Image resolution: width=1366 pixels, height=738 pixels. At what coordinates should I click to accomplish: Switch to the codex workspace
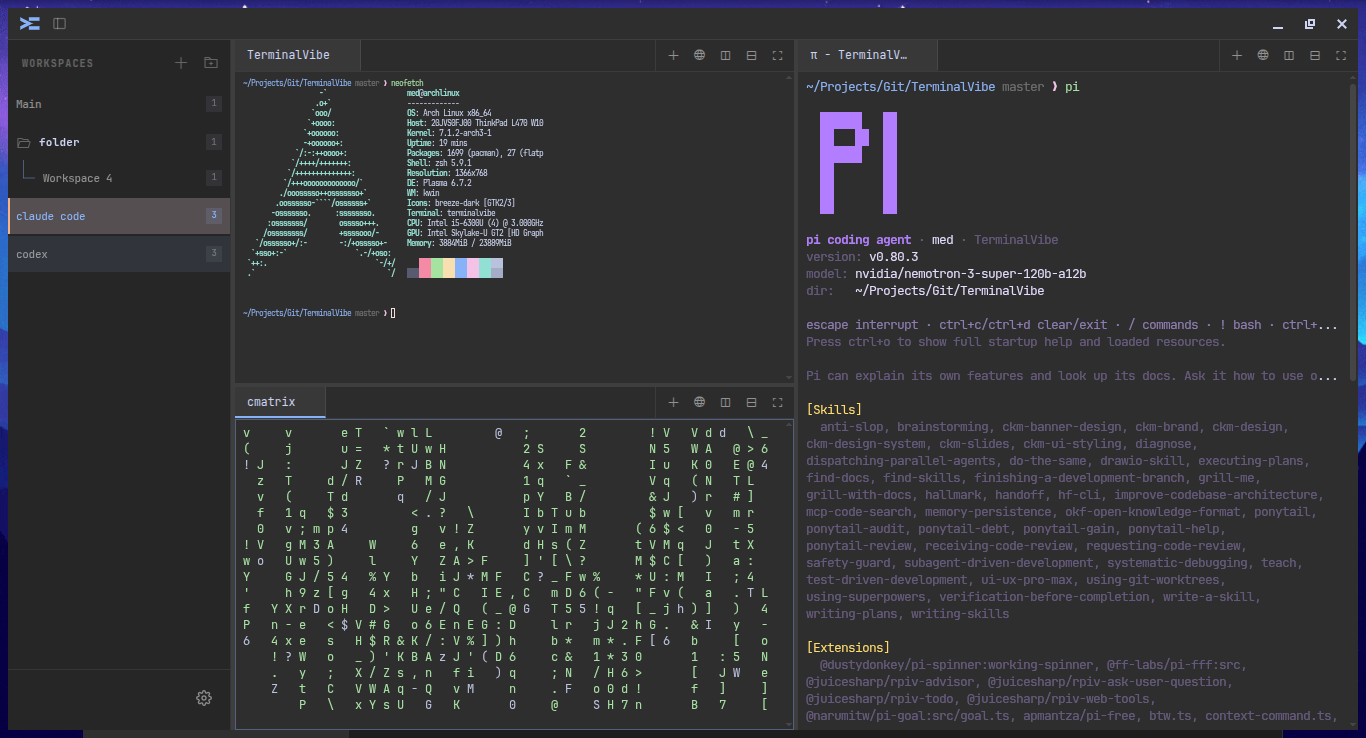coord(119,254)
